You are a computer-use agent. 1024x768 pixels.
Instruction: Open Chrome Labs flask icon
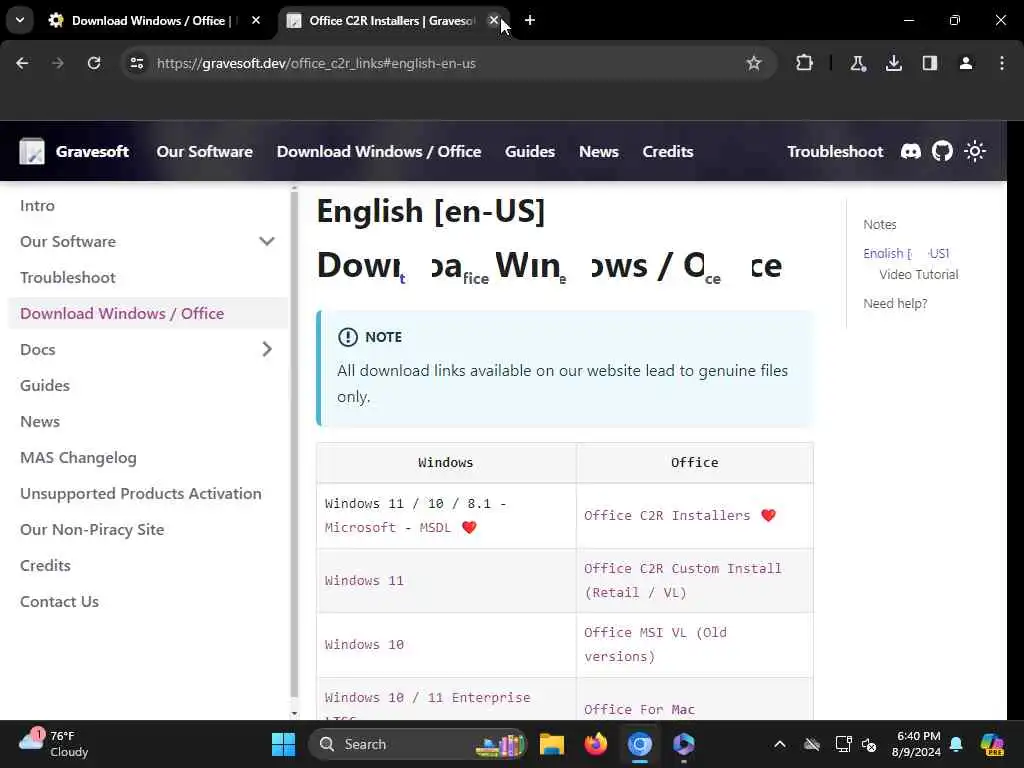click(x=857, y=63)
